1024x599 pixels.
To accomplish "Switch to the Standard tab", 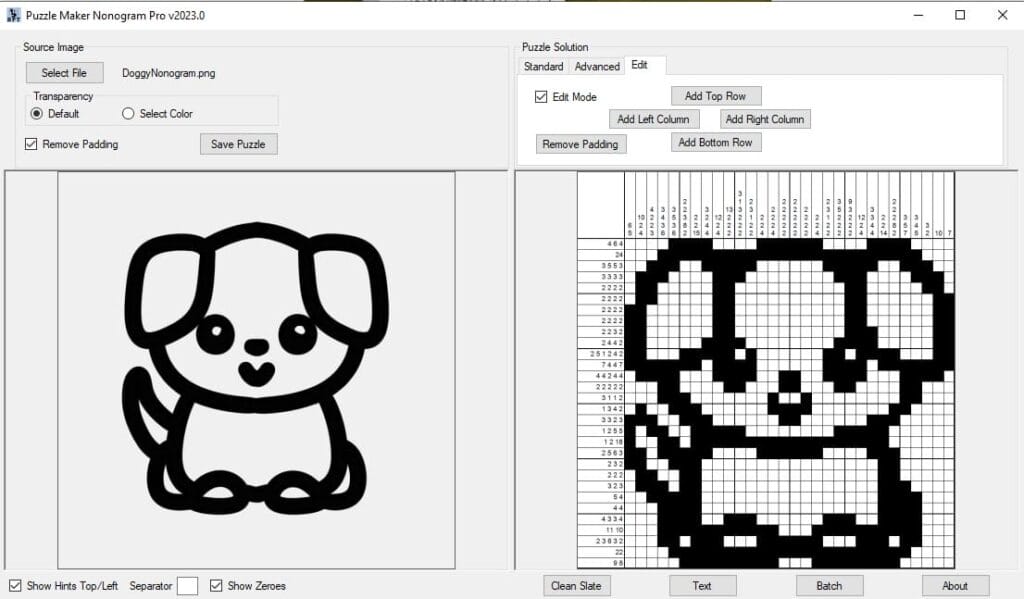I will click(543, 67).
